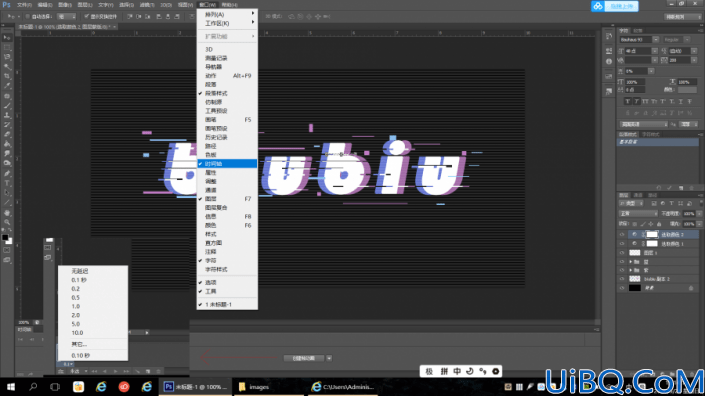Select the Move tool in toolbox
Screen dimensions: 705x396
7,38
